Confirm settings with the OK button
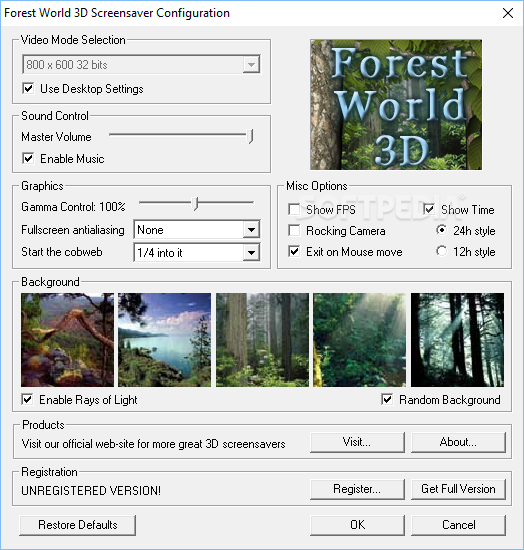The height and width of the screenshot is (550, 524). click(x=357, y=525)
